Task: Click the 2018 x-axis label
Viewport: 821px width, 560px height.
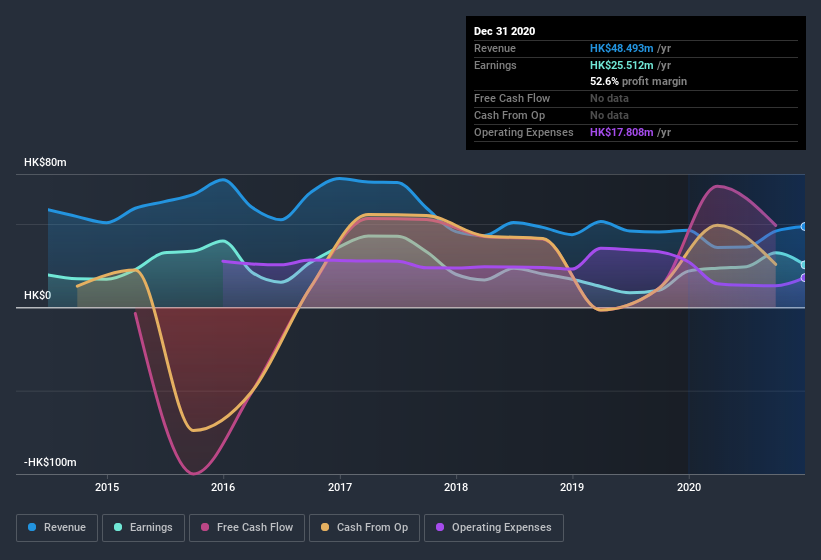Action: [x=456, y=487]
